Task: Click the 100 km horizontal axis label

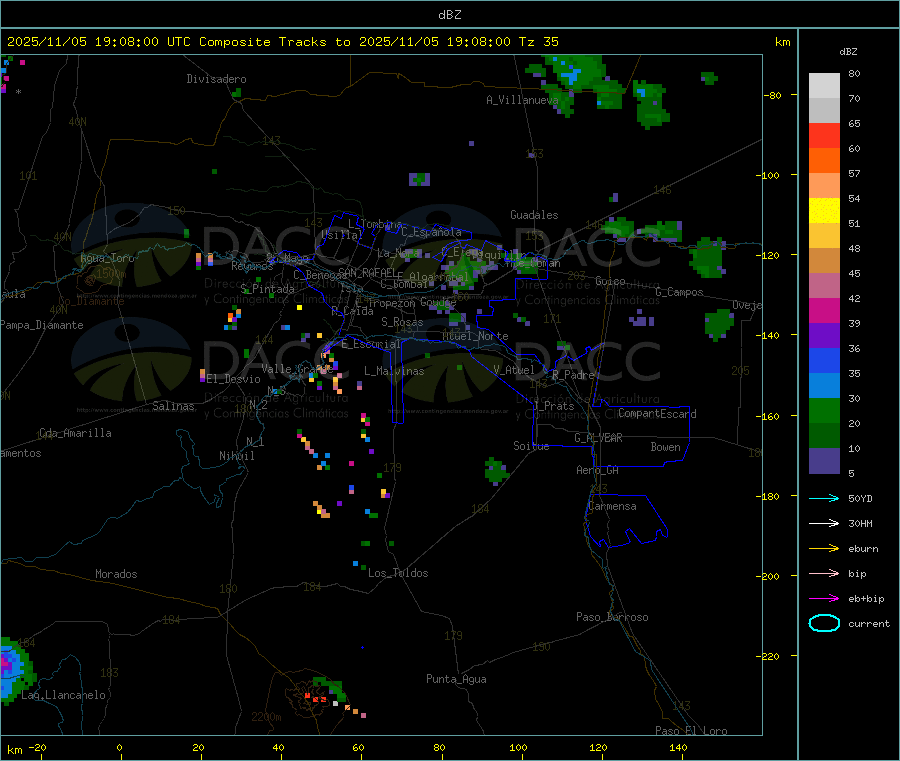Action: [518, 747]
